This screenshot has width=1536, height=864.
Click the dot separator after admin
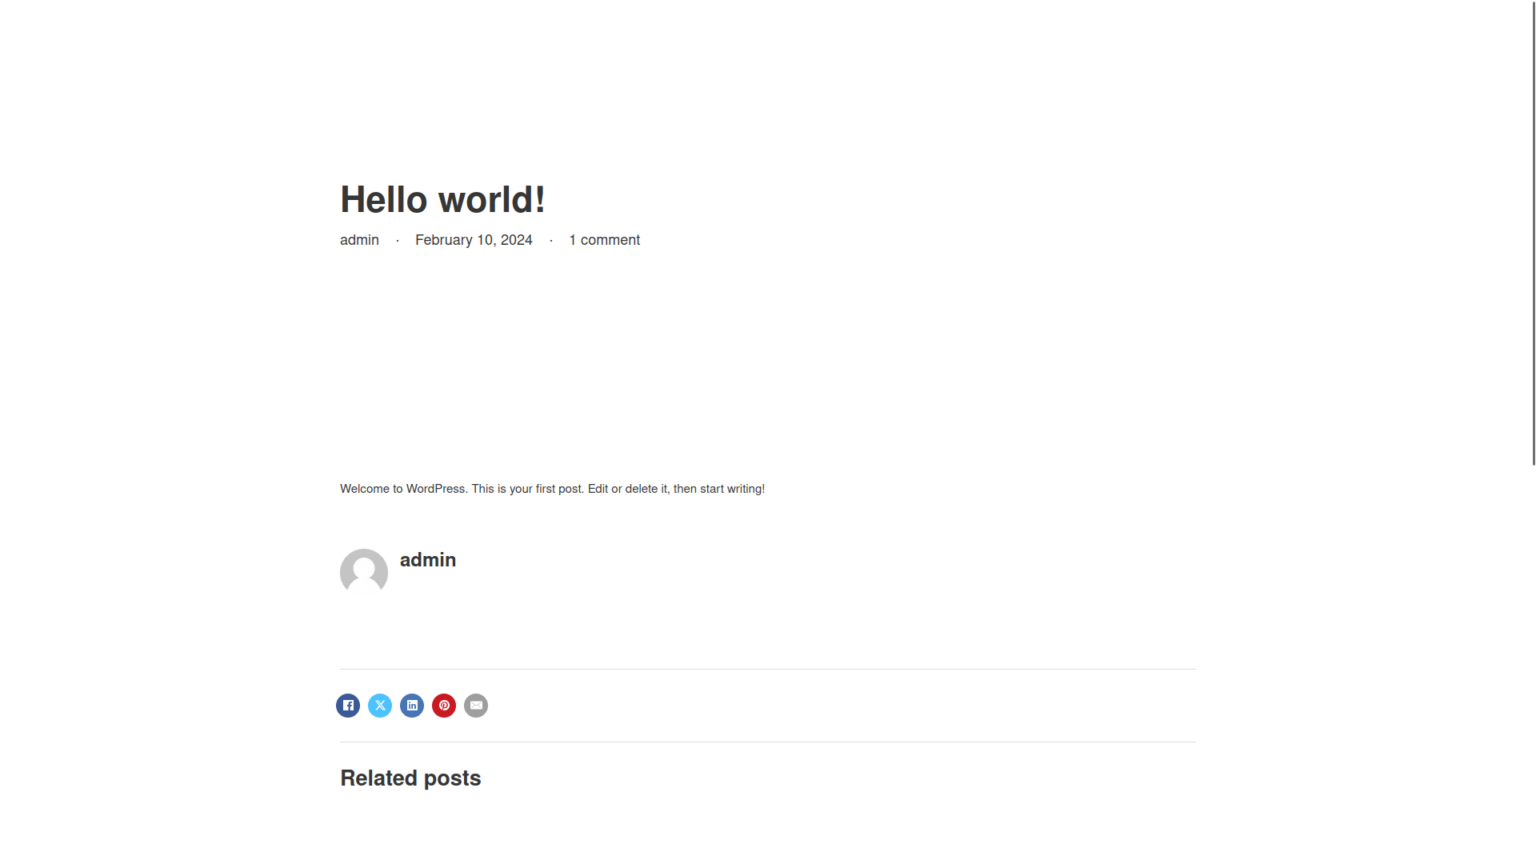397,241
